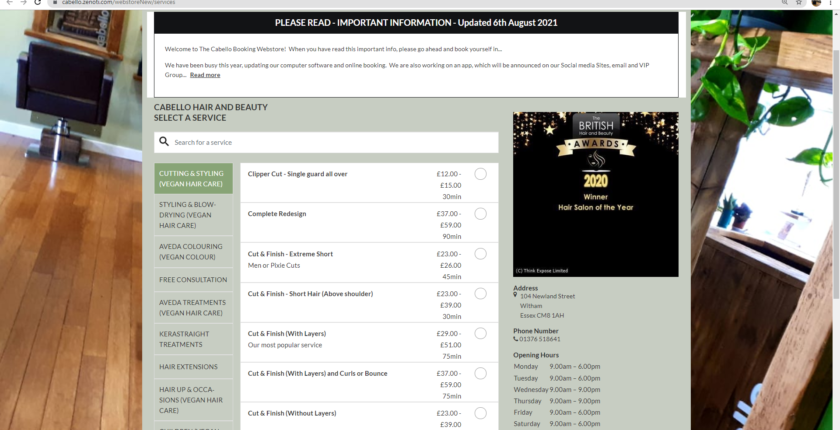Open the Aveda Colouring category
Image resolution: width=840 pixels, height=430 pixels.
pyautogui.click(x=193, y=252)
